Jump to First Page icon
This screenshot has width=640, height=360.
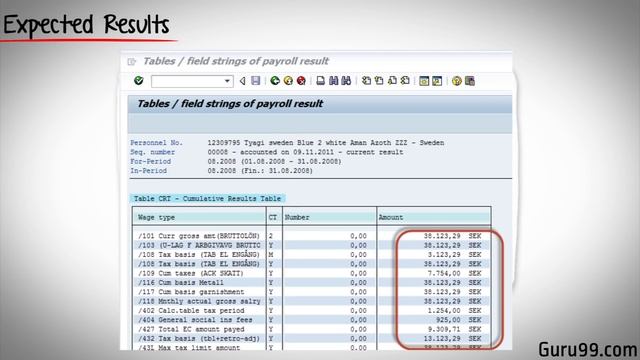(x=367, y=81)
